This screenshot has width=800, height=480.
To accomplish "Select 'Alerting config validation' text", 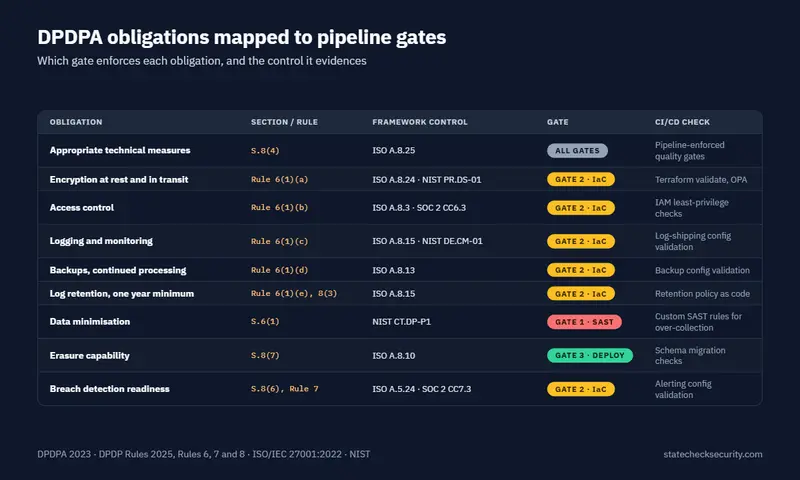I will click(x=683, y=389).
